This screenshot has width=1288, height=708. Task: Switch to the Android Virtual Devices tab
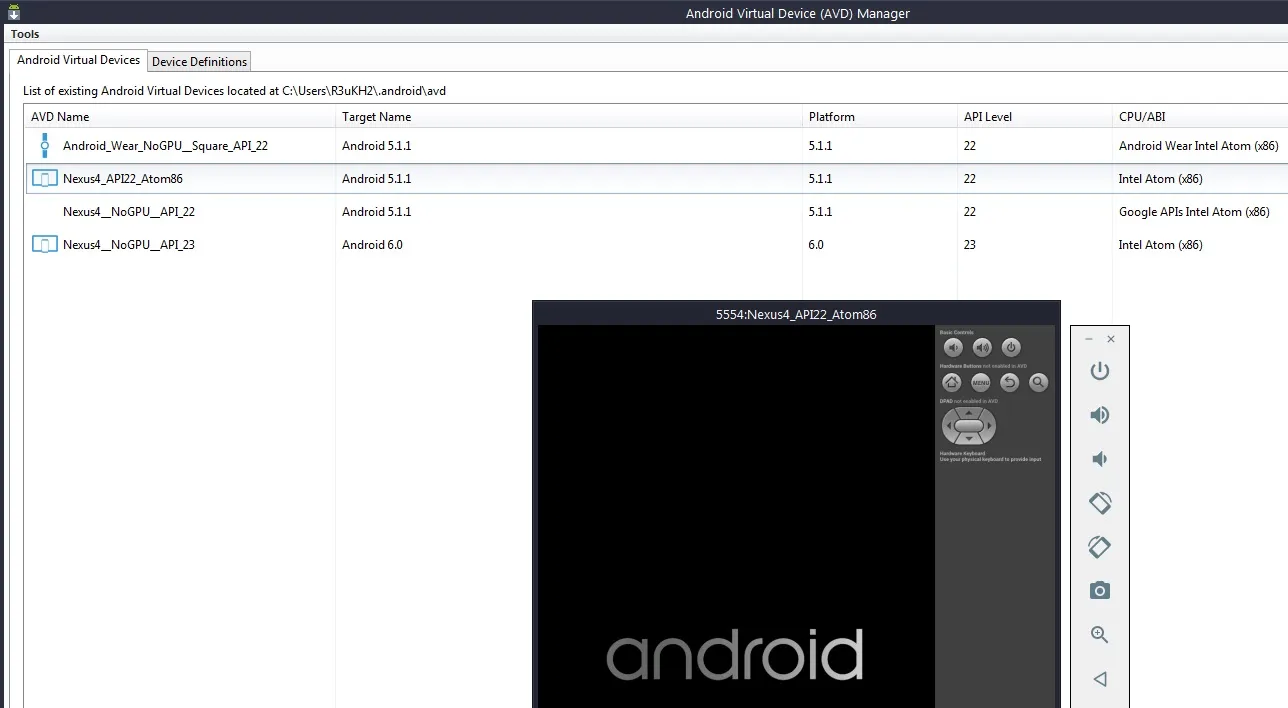79,60
